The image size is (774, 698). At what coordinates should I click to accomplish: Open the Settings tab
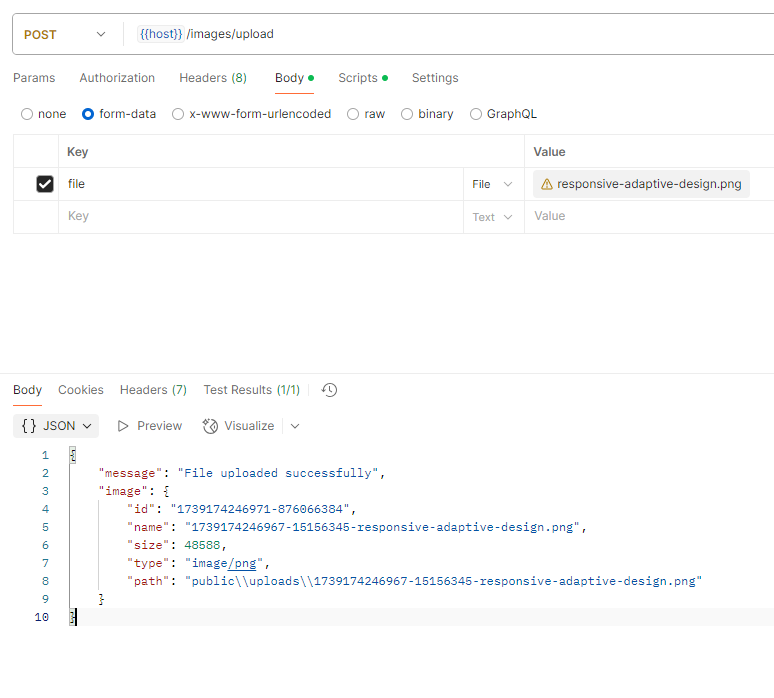click(435, 78)
